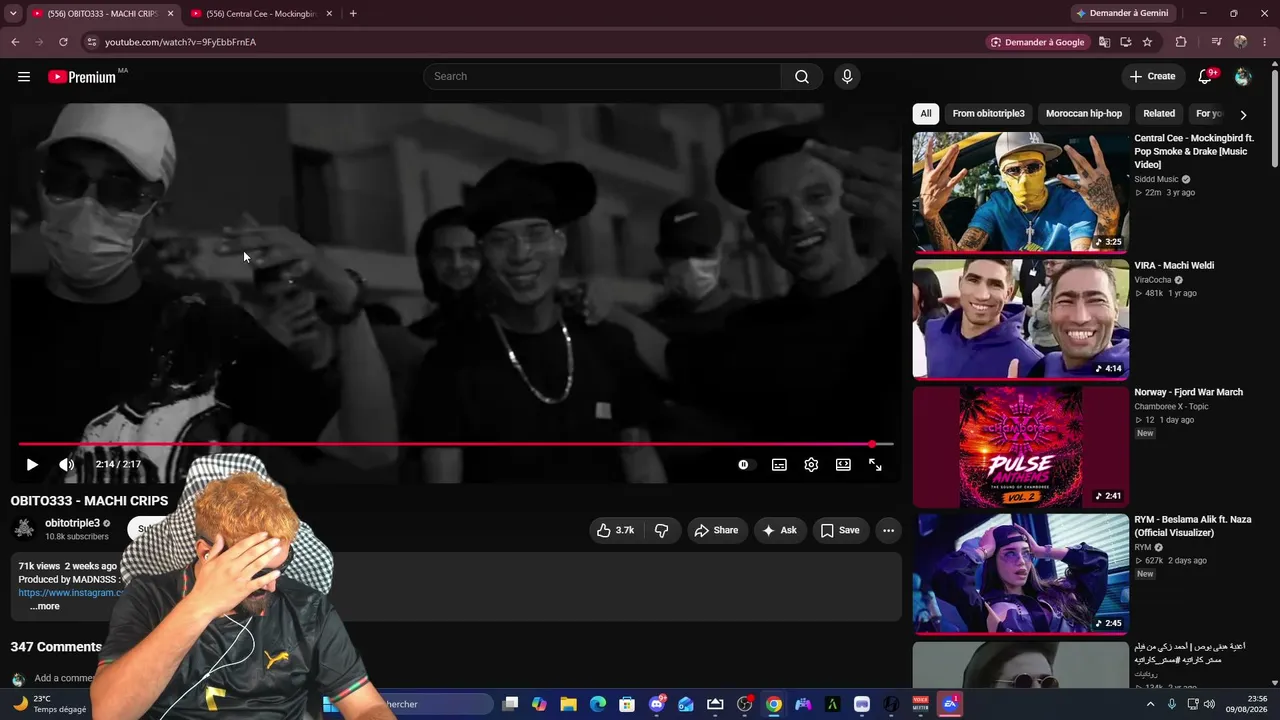Mute the video volume
The width and height of the screenshot is (1280, 720).
pyautogui.click(x=67, y=465)
